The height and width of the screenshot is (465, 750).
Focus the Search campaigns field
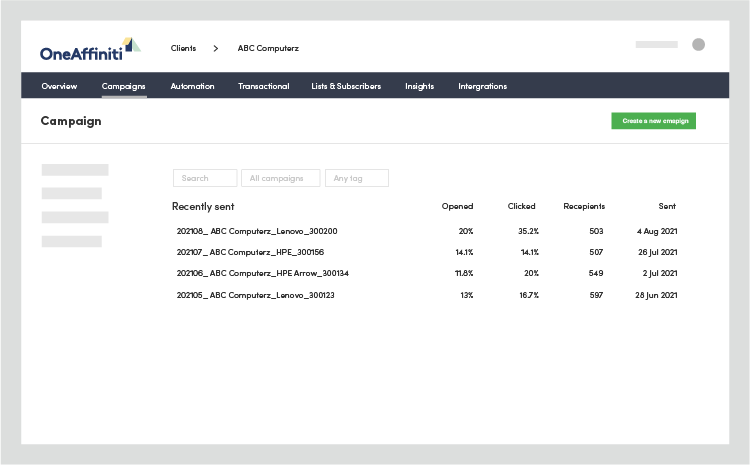coord(205,178)
